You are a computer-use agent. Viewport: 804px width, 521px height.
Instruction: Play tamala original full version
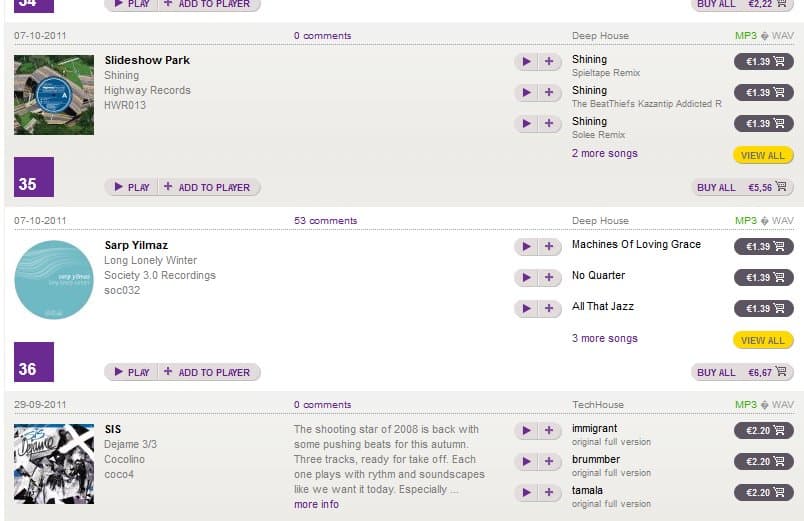pyautogui.click(x=526, y=492)
